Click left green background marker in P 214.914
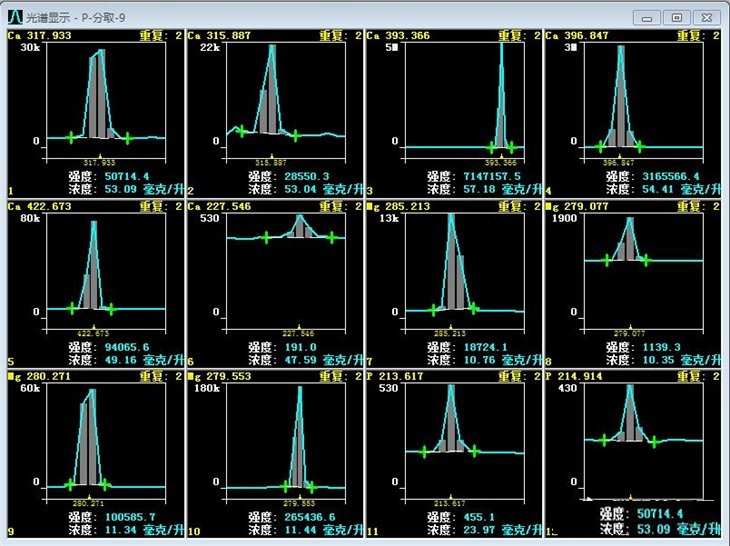This screenshot has height=546, width=730. click(x=604, y=440)
